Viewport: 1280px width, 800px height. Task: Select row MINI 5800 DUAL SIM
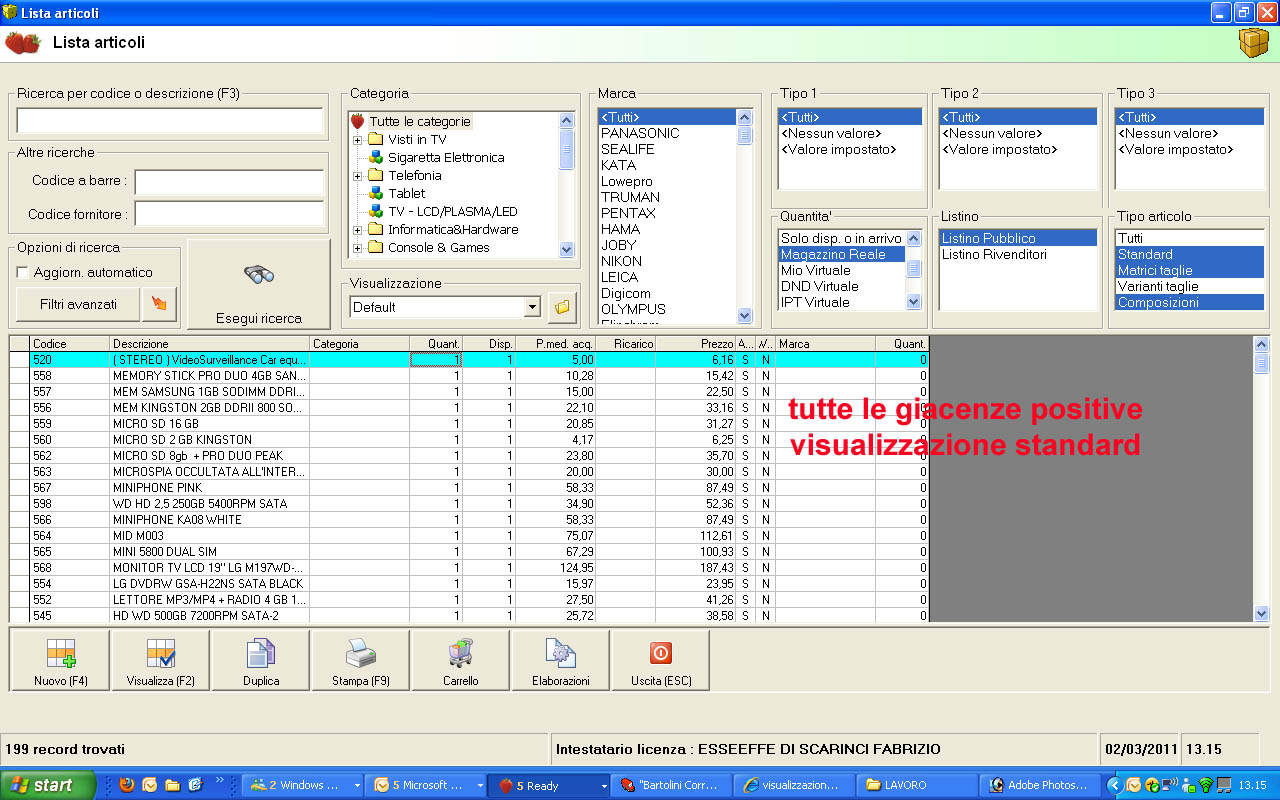coord(469,551)
